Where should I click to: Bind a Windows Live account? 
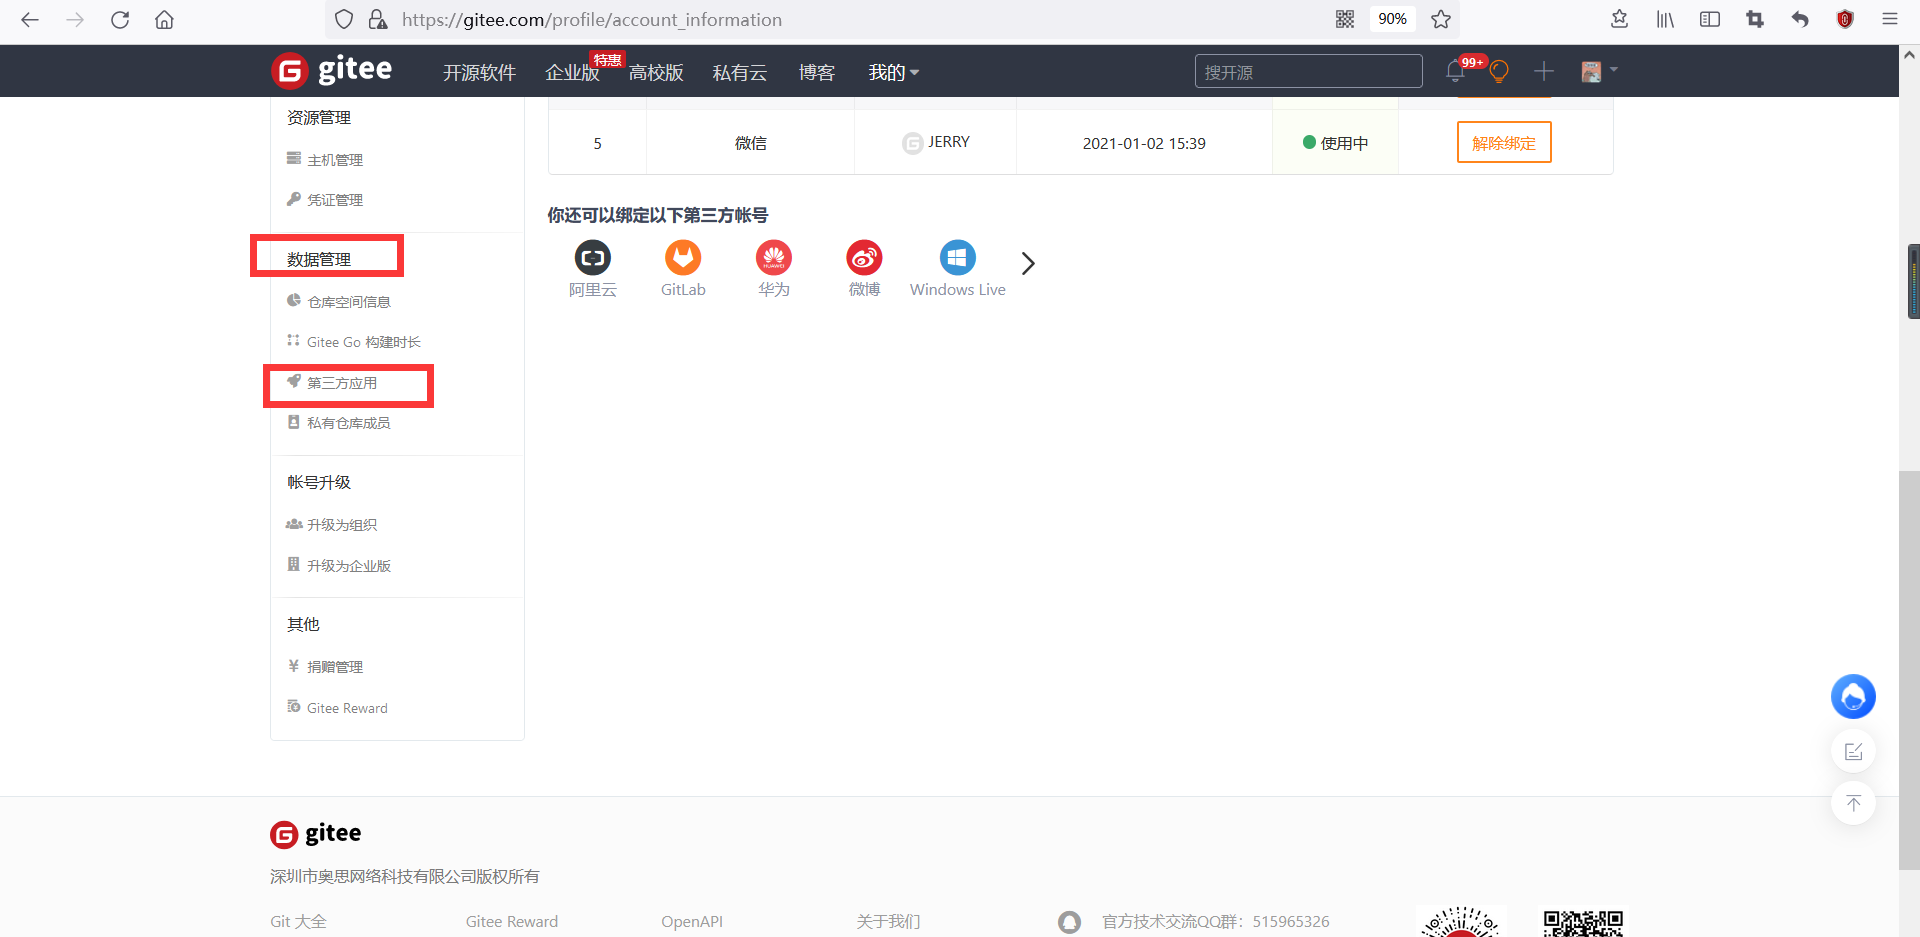[957, 269]
